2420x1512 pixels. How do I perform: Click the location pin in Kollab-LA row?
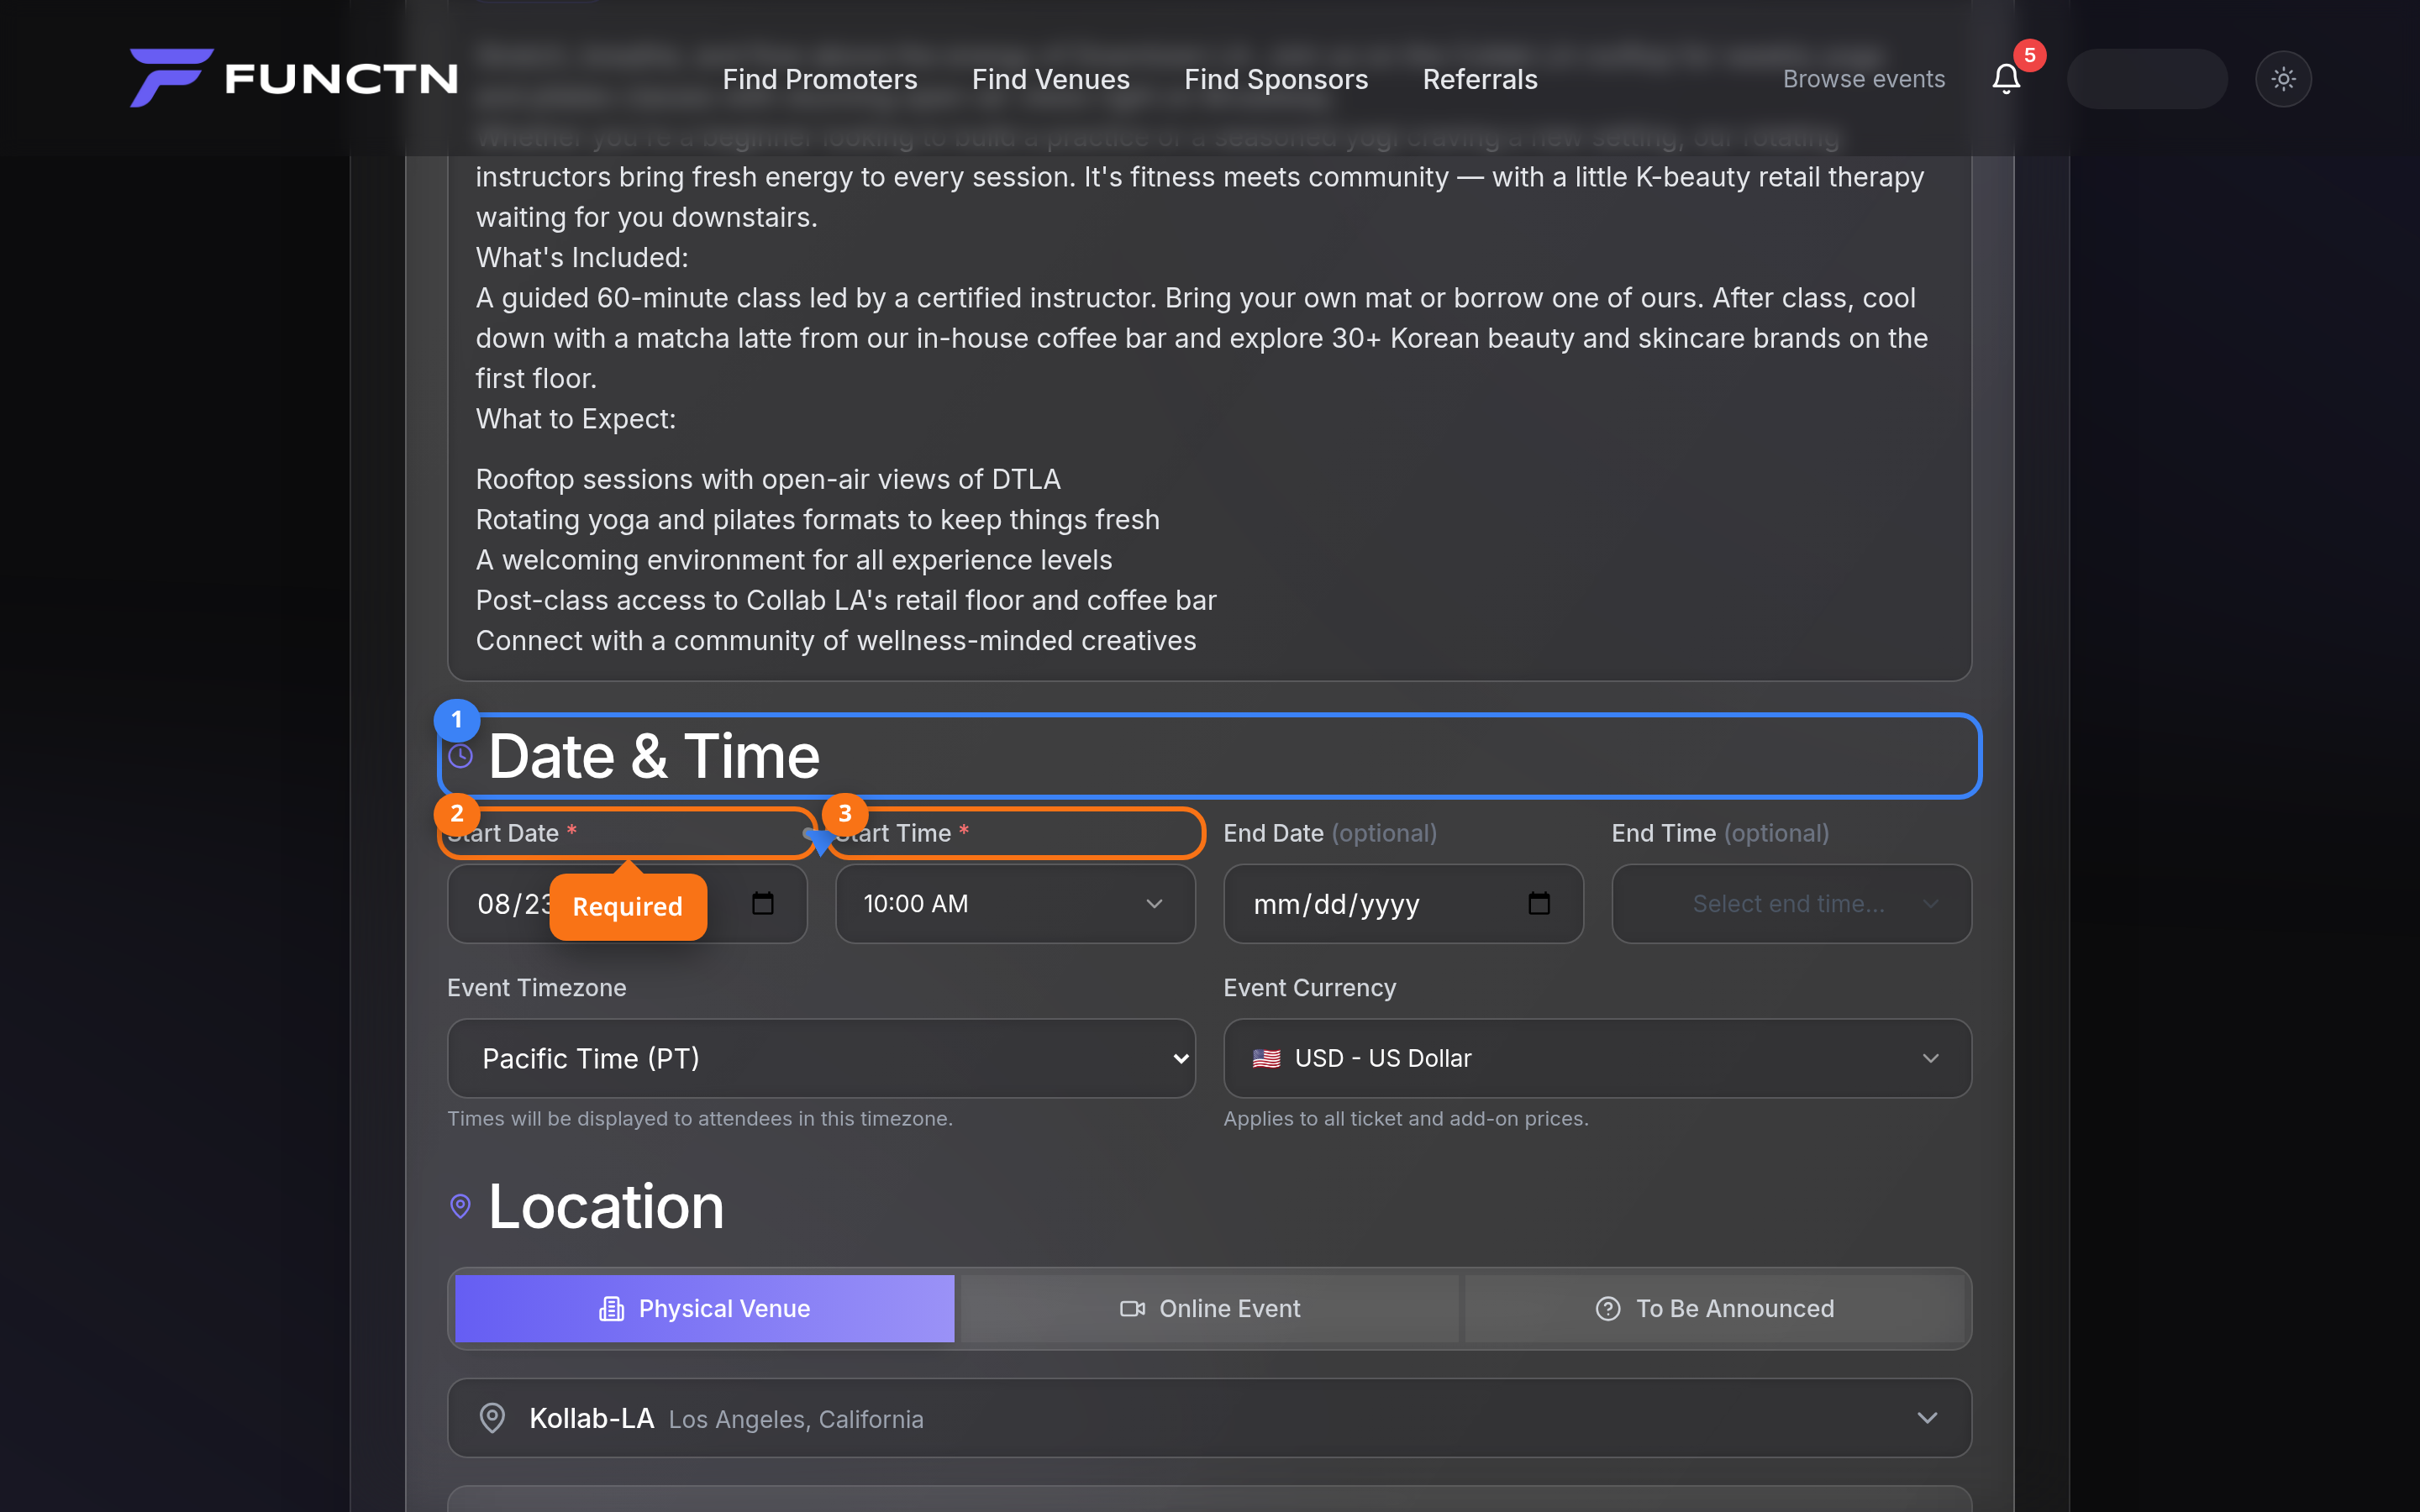492,1418
